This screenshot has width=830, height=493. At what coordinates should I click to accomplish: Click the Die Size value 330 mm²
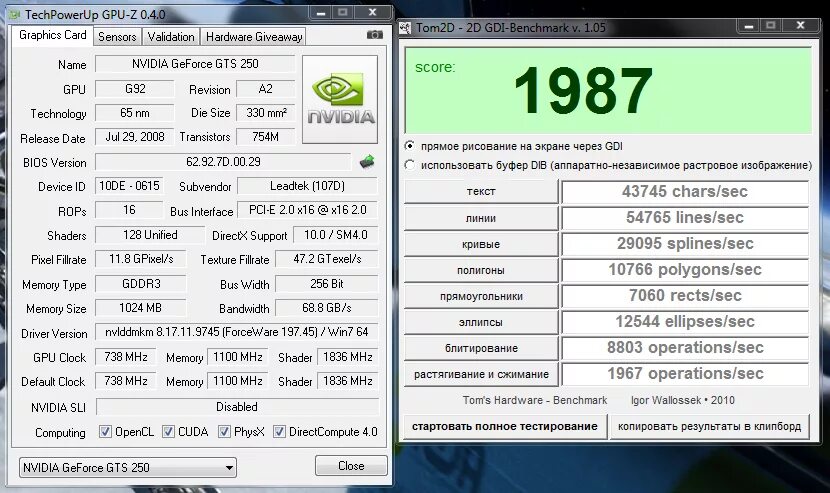pyautogui.click(x=265, y=113)
